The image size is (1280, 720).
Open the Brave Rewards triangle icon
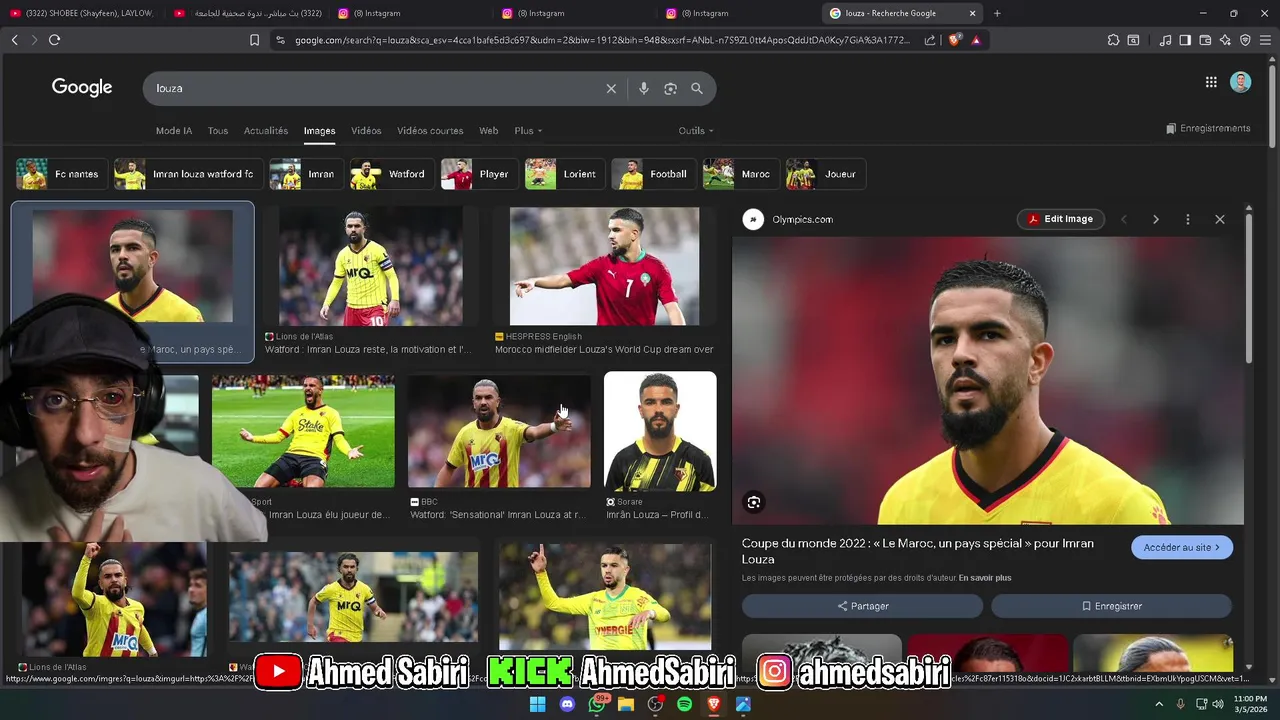pos(976,40)
